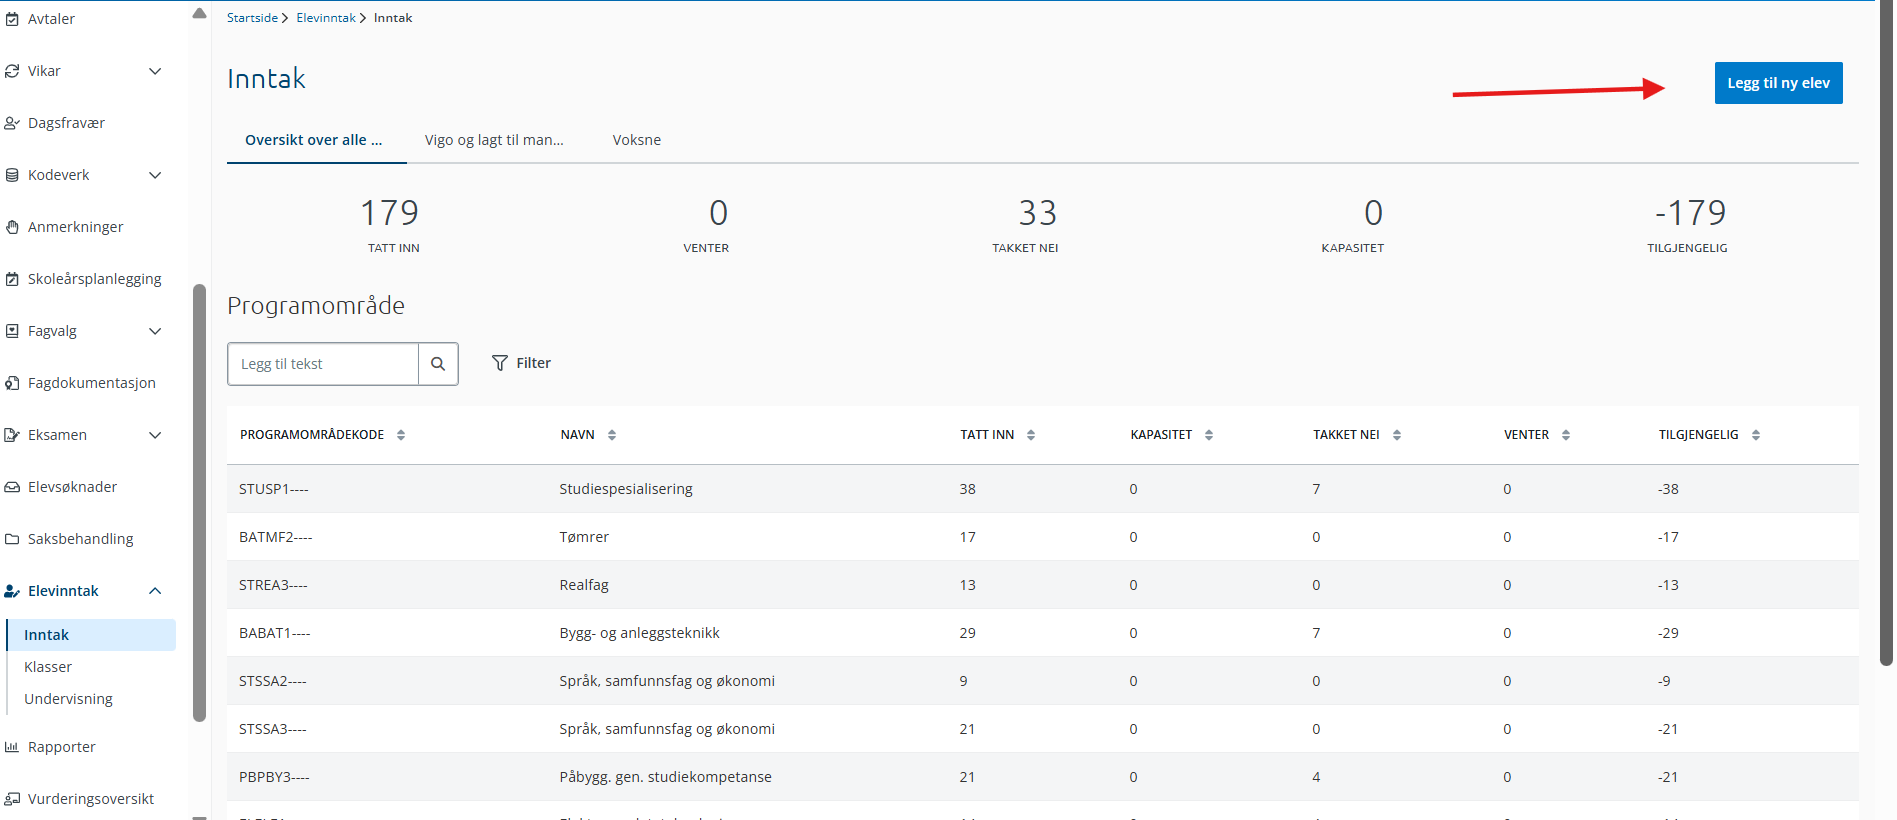The height and width of the screenshot is (820, 1897).
Task: Click Bygg- og anleggsteknikk cell
Action: [x=639, y=633]
